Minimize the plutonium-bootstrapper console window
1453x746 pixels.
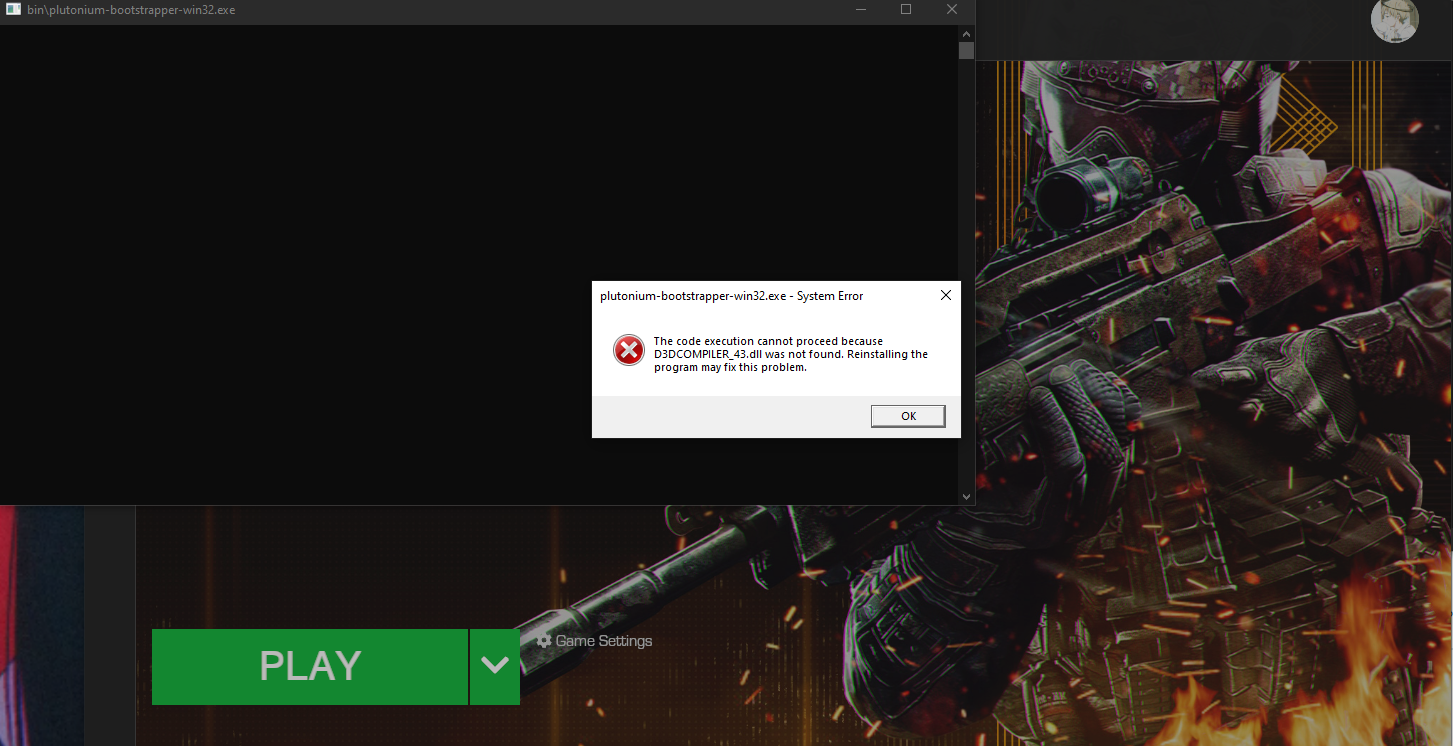pyautogui.click(x=861, y=10)
